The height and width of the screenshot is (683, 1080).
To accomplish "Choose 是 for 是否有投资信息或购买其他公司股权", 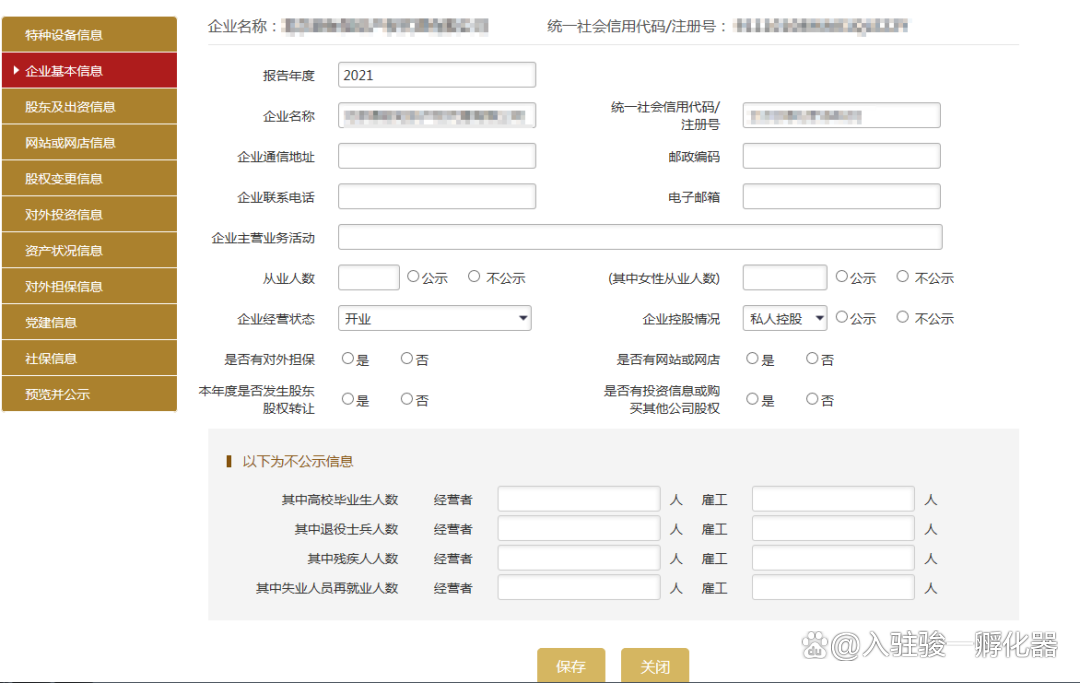I will tap(752, 399).
